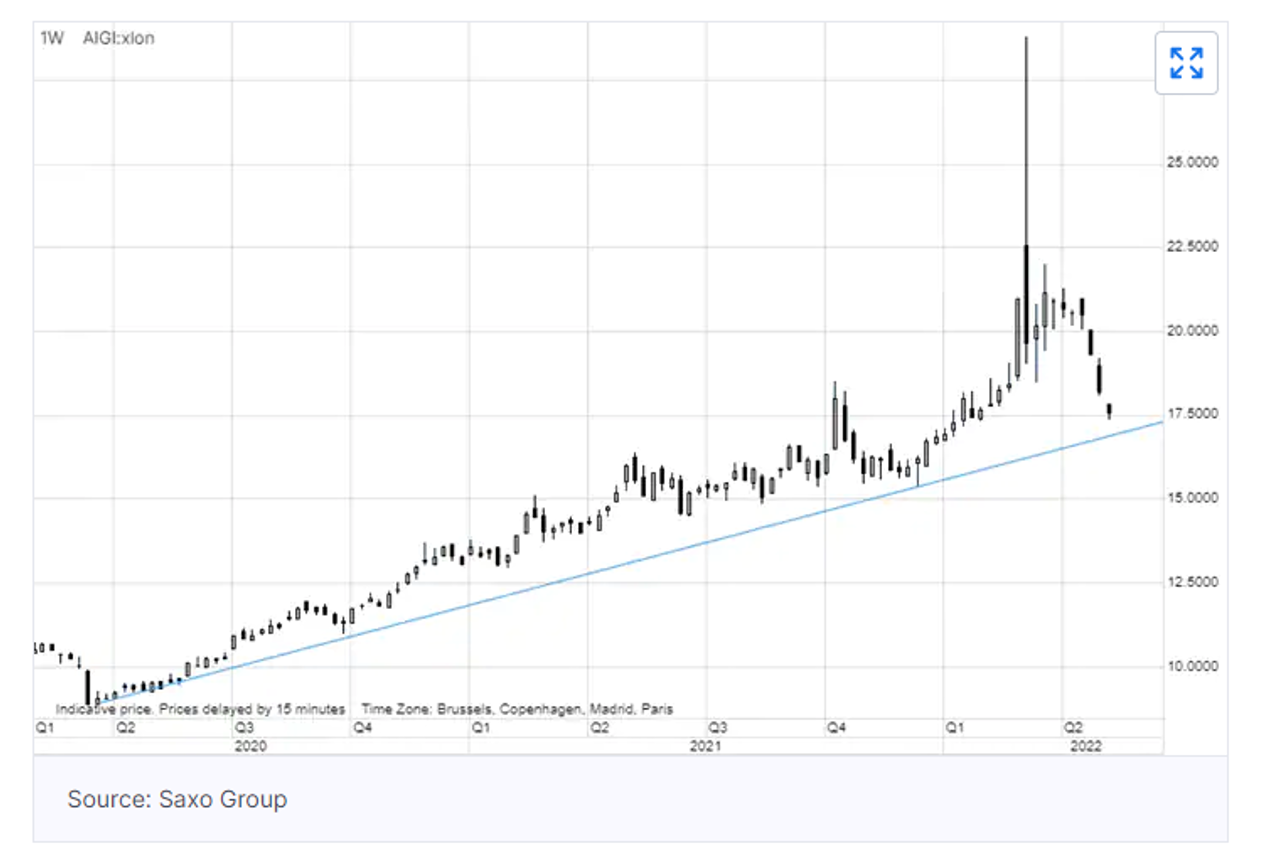Click the 12.5000 price axis label
This screenshot has height=868, width=1264.
click(x=1195, y=582)
